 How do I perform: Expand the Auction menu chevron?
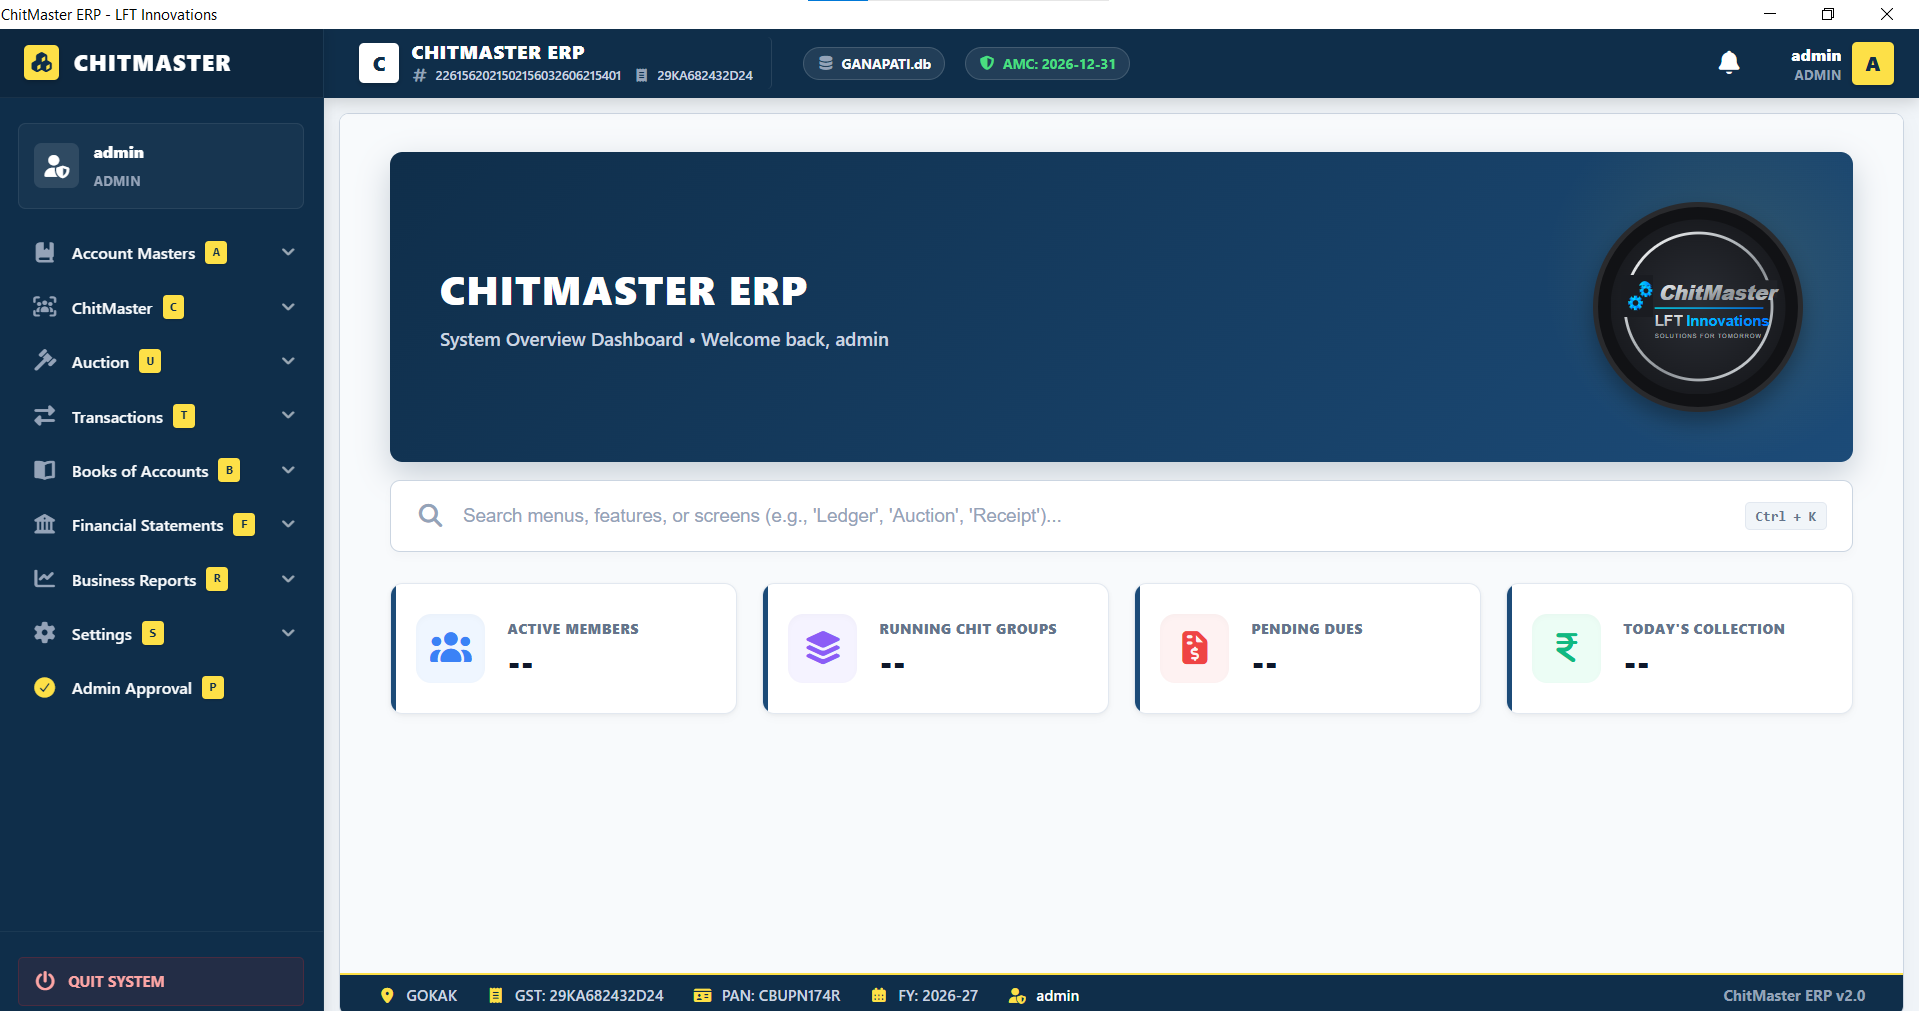288,361
